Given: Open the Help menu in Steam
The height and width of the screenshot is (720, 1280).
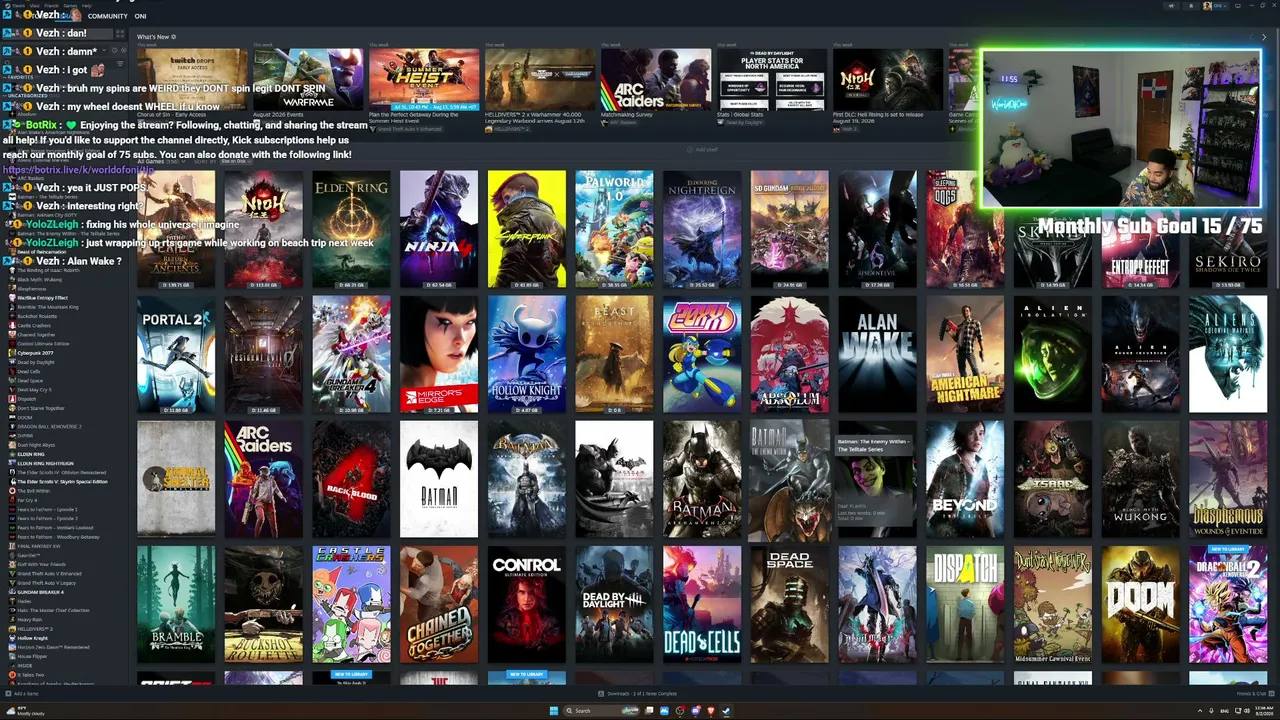Looking at the screenshot, I should [87, 5].
